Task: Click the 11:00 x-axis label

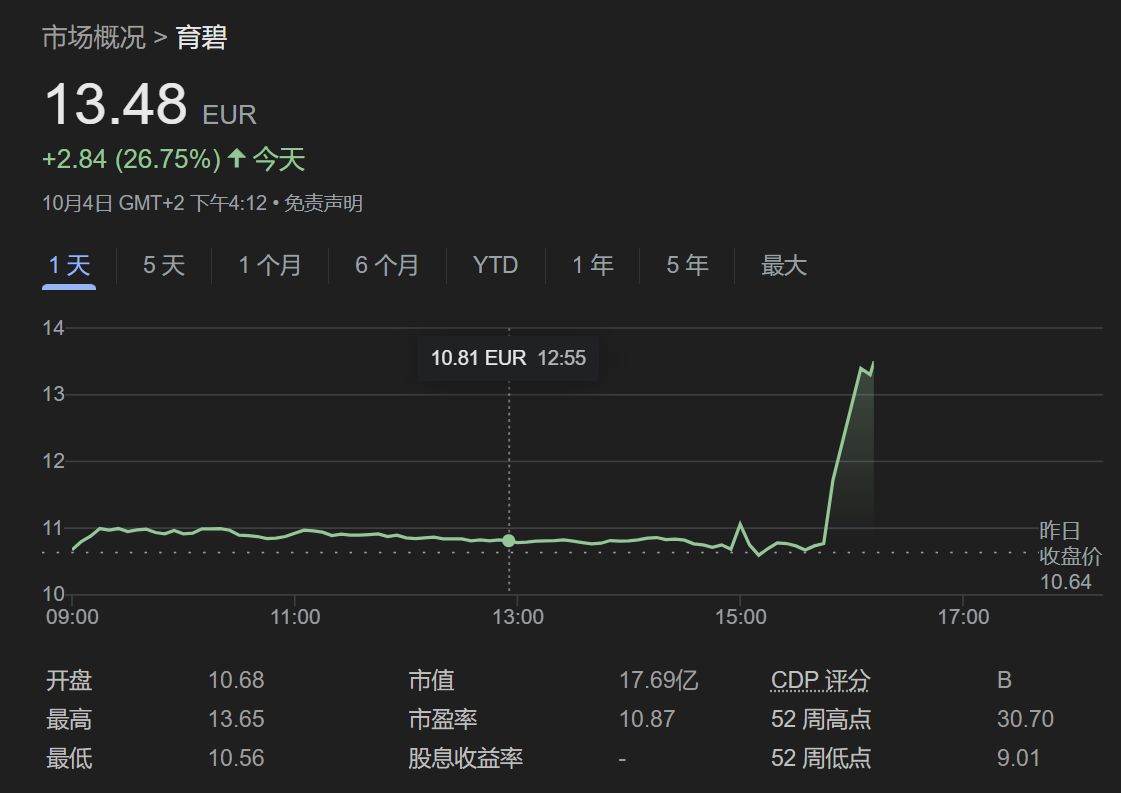Action: tap(295, 617)
